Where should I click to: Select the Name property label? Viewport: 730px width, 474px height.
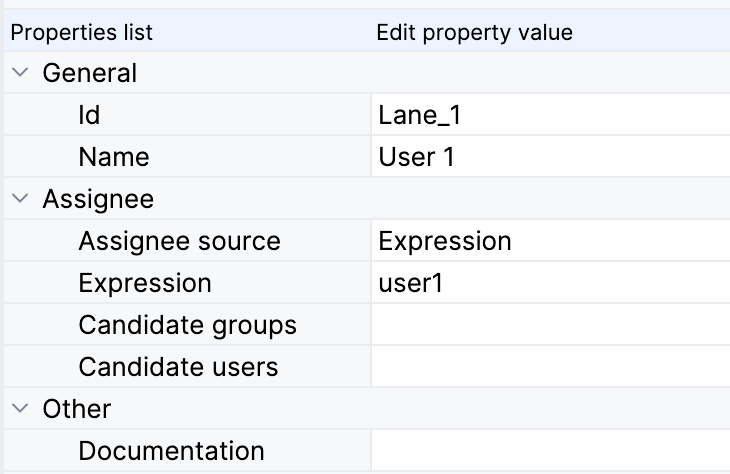tap(113, 157)
